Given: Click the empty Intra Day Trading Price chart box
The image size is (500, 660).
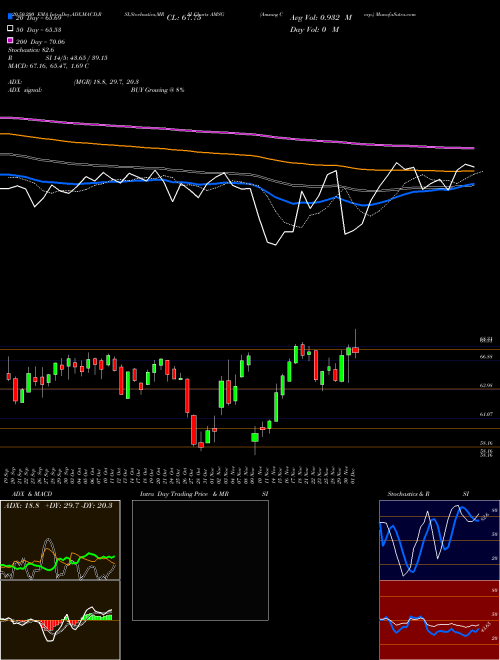Looking at the screenshot, I should [200, 560].
